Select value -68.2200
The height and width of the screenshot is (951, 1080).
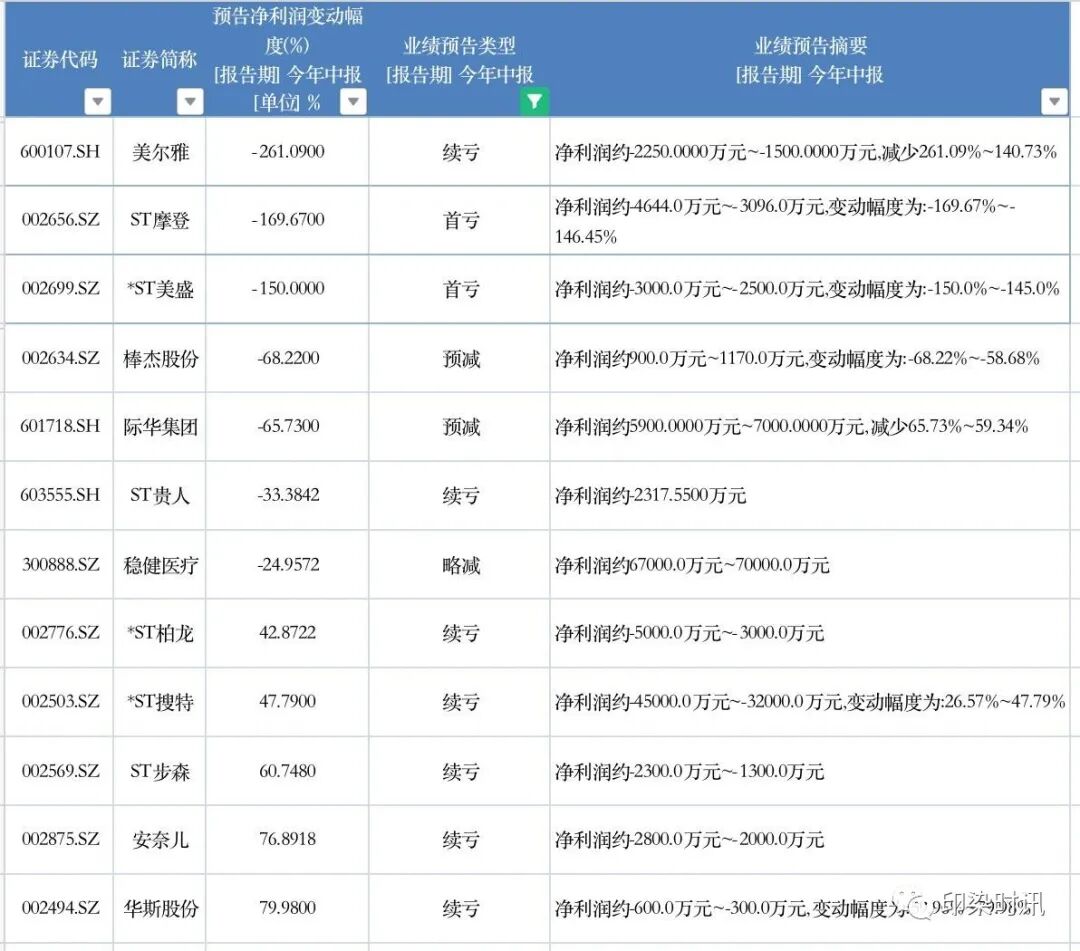pyautogui.click(x=287, y=358)
